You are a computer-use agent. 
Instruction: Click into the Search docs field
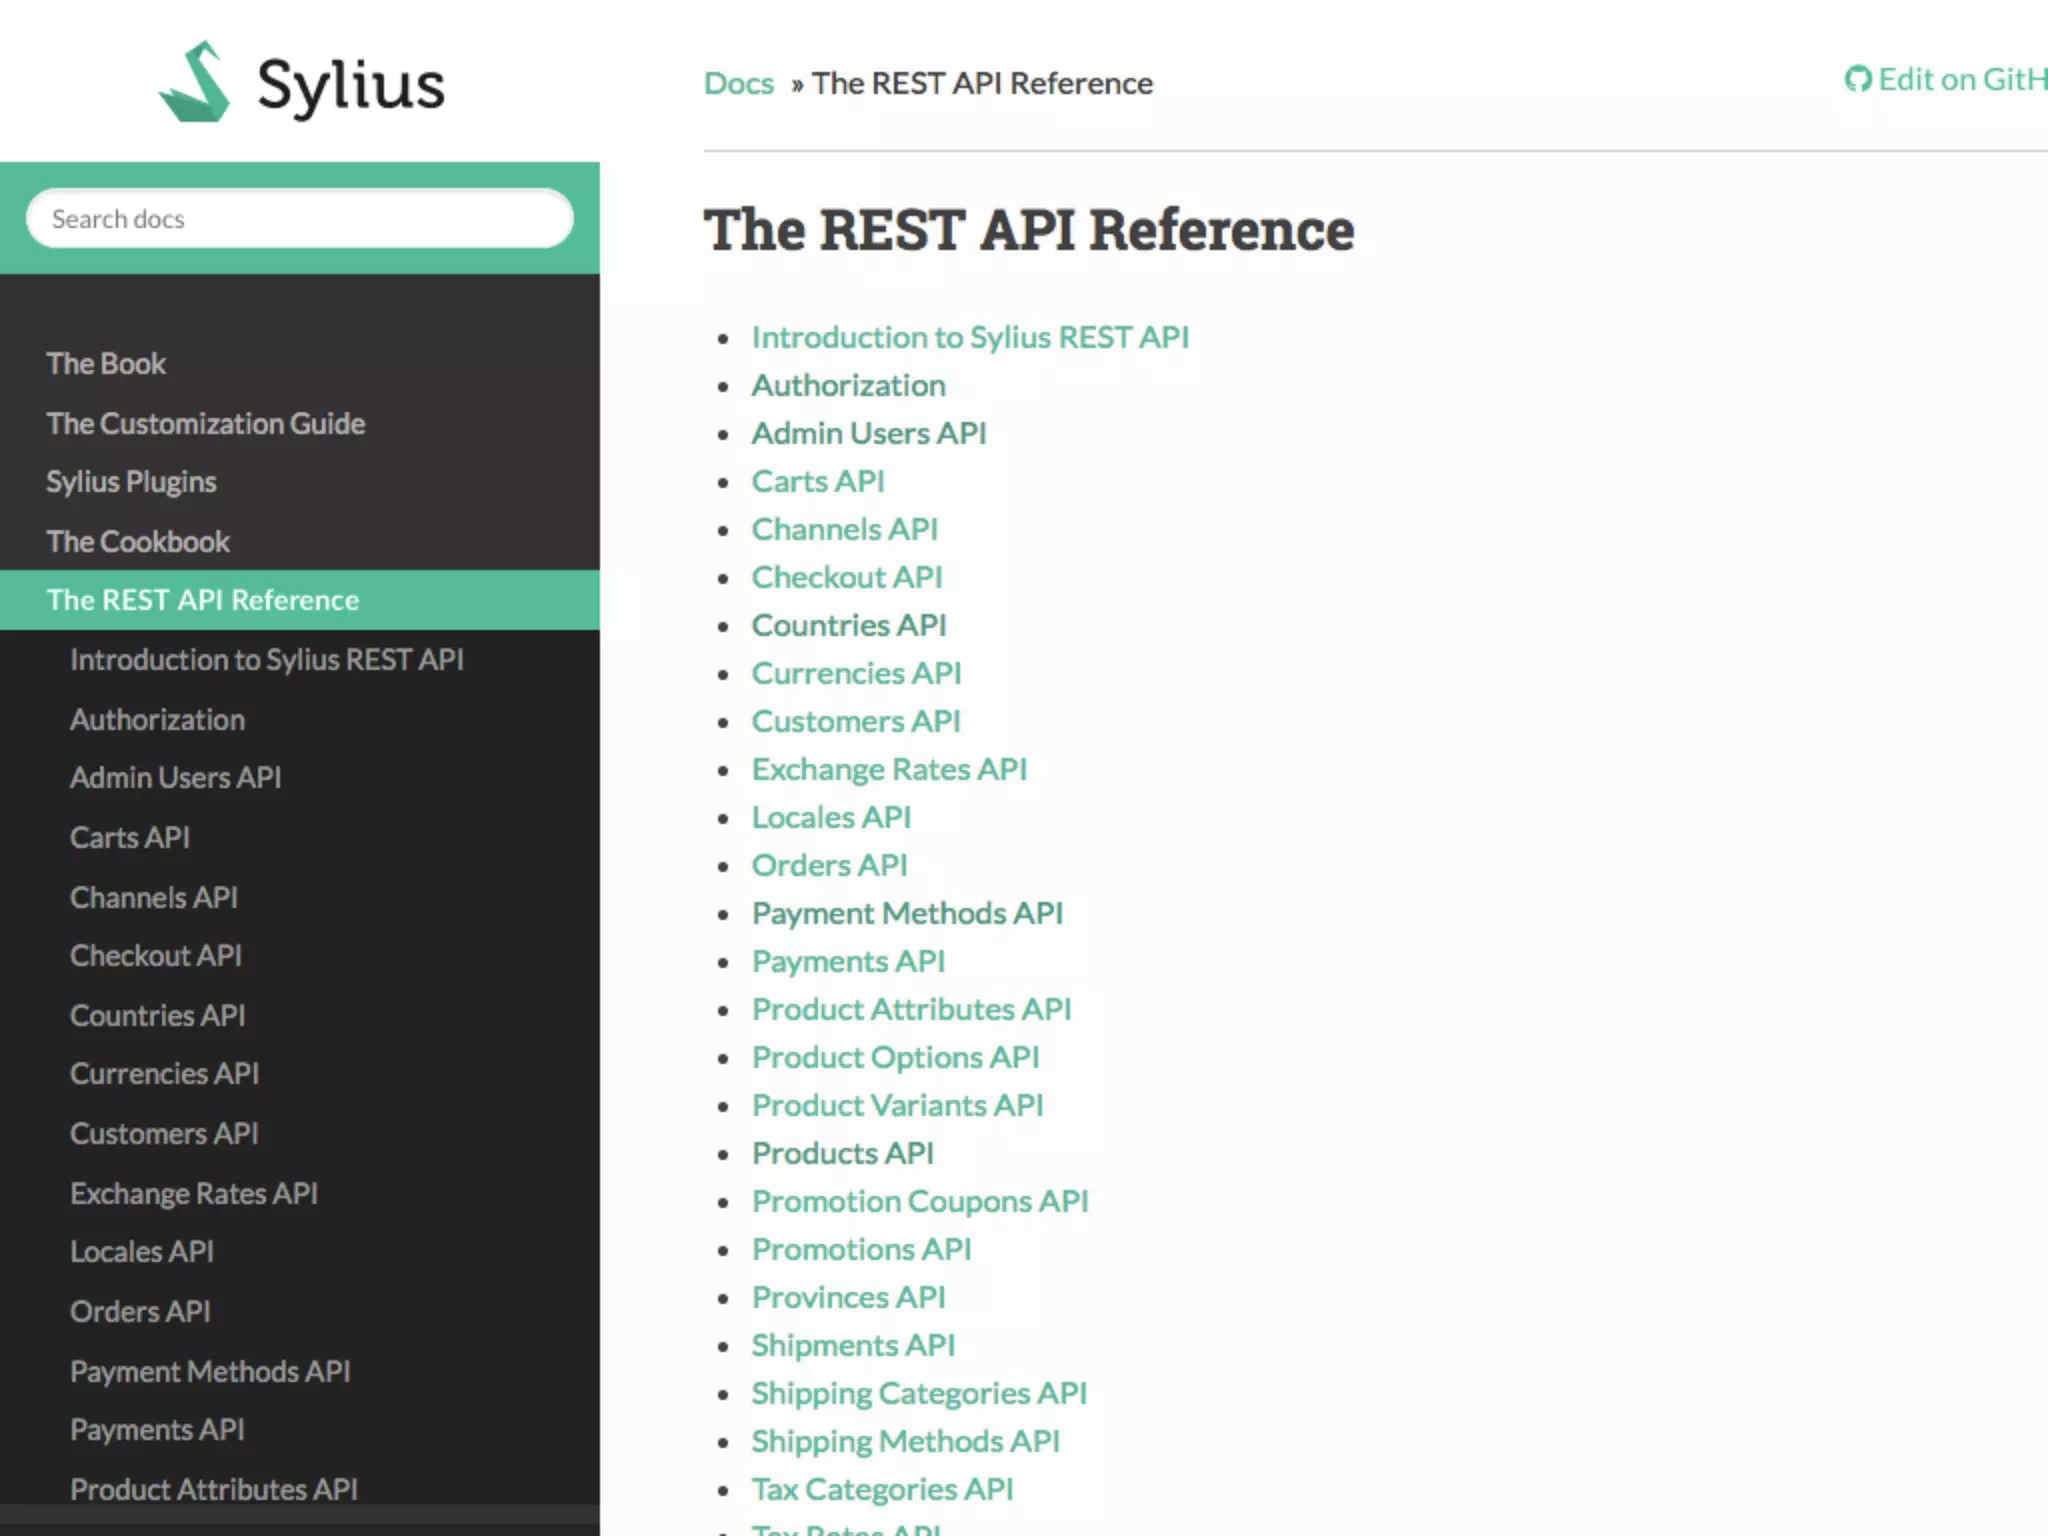coord(299,219)
